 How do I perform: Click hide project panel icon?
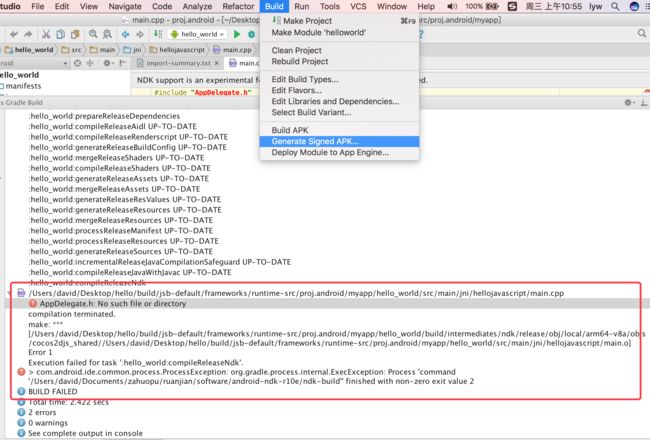click(122, 63)
